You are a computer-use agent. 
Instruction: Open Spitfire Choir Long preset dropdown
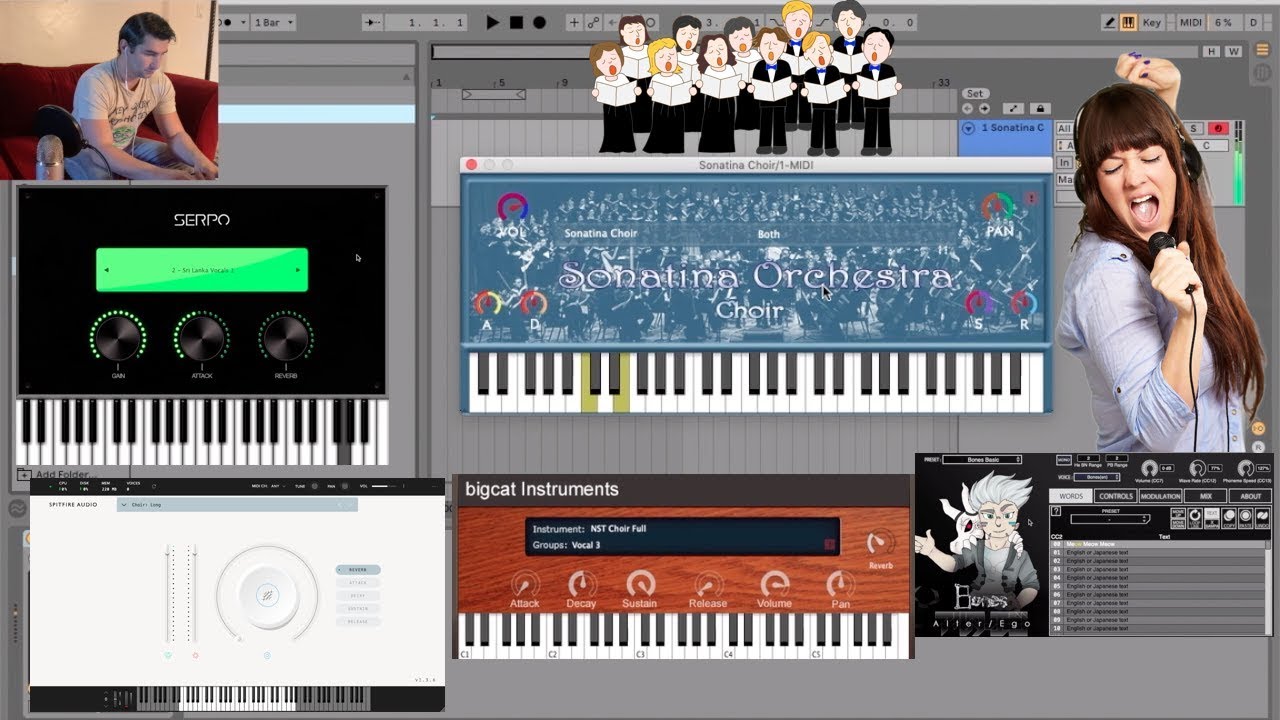click(x=237, y=505)
